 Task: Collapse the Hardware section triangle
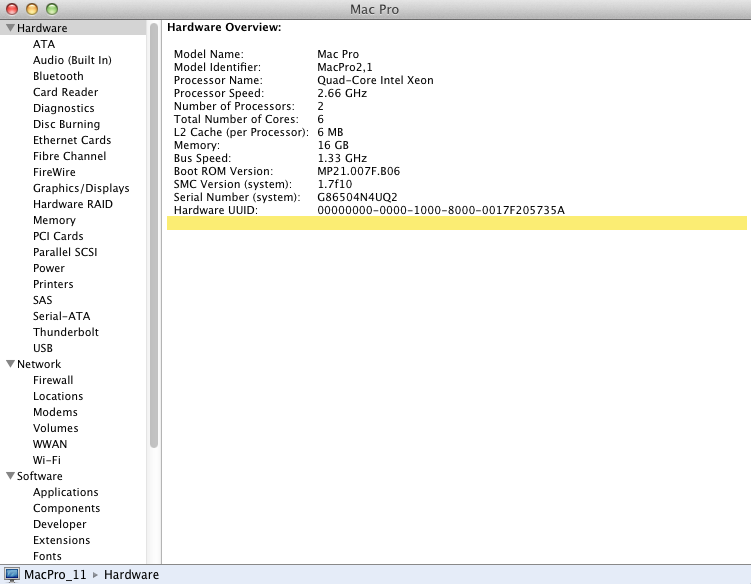click(x=10, y=28)
